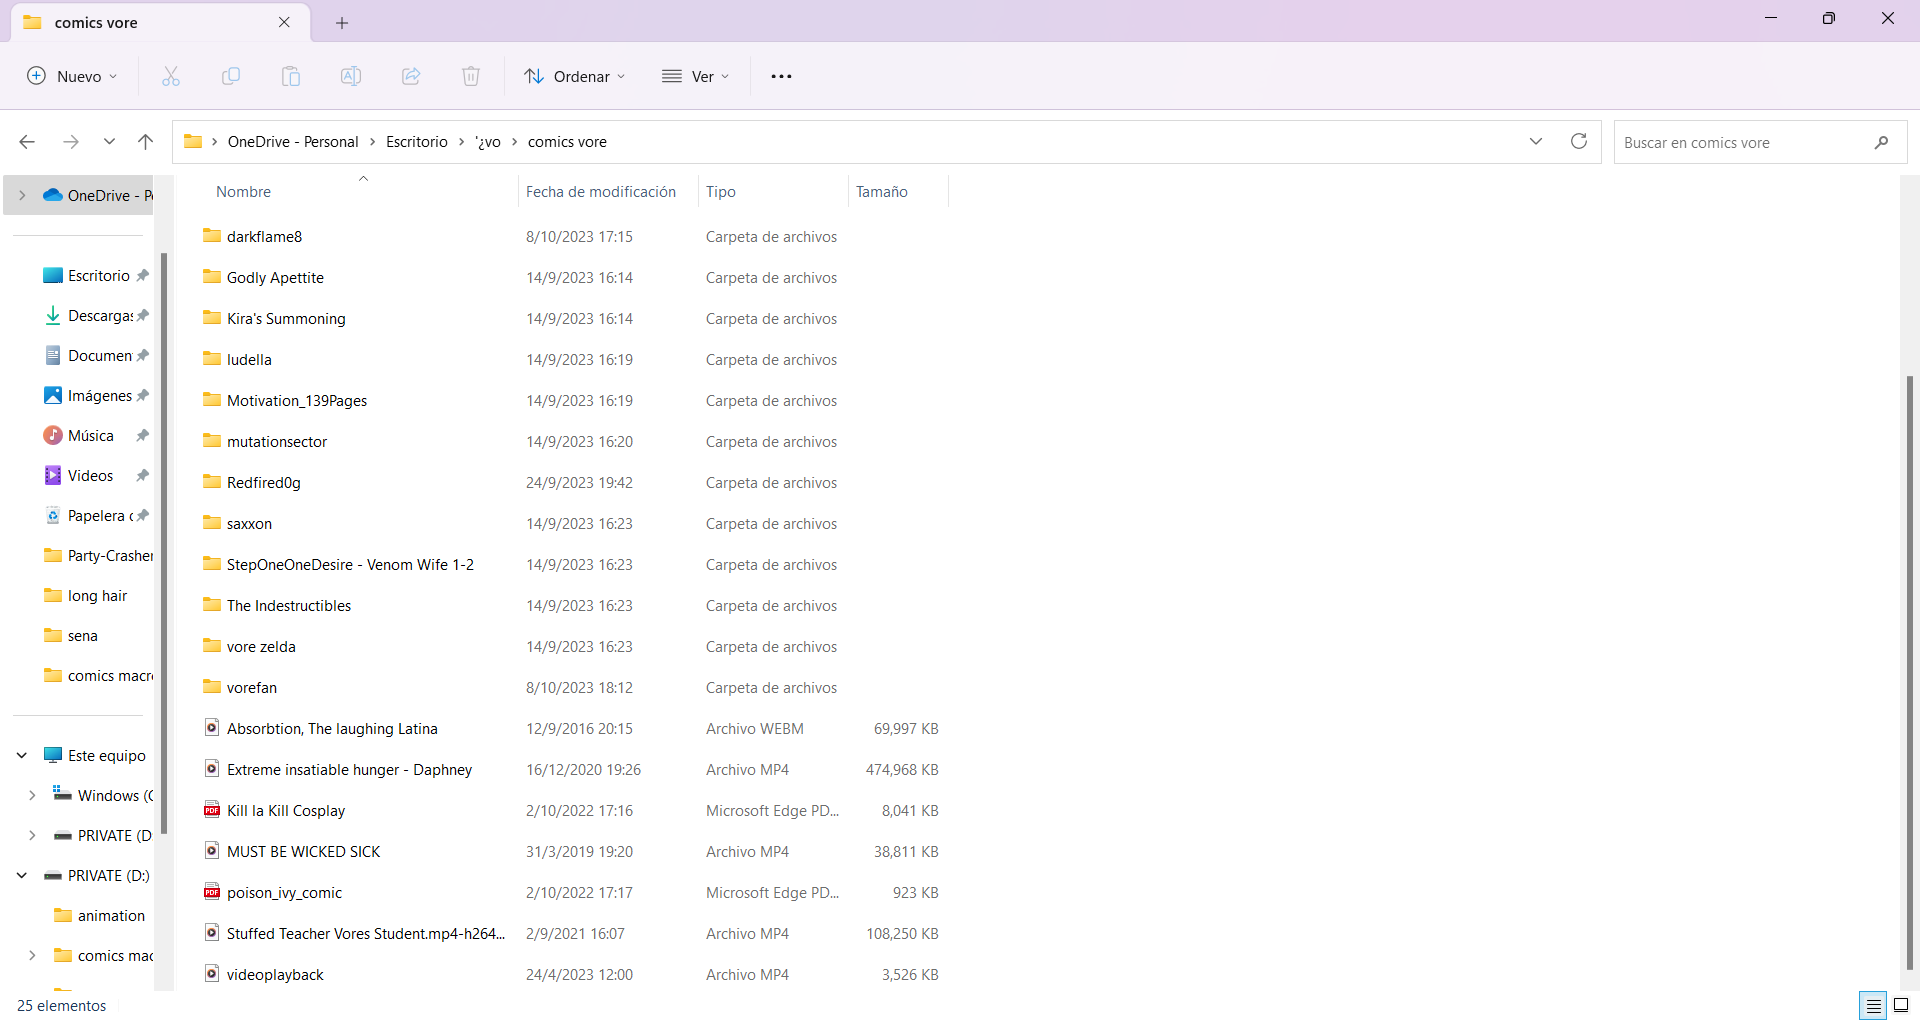The height and width of the screenshot is (1020, 1920).
Task: Click OneDrive - Personal breadcrumb
Action: 293,142
